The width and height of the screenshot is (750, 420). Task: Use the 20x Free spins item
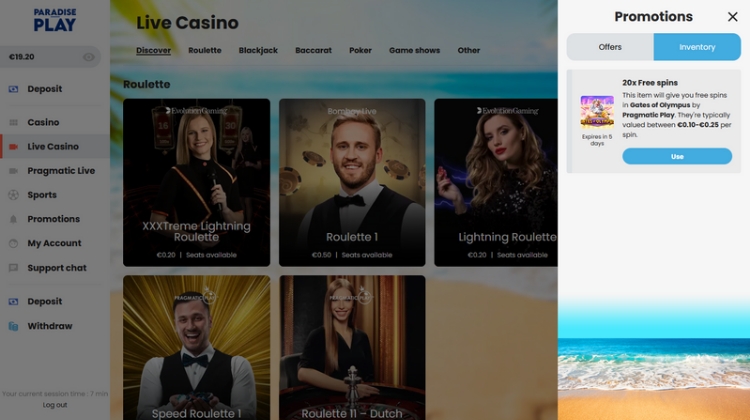677,156
